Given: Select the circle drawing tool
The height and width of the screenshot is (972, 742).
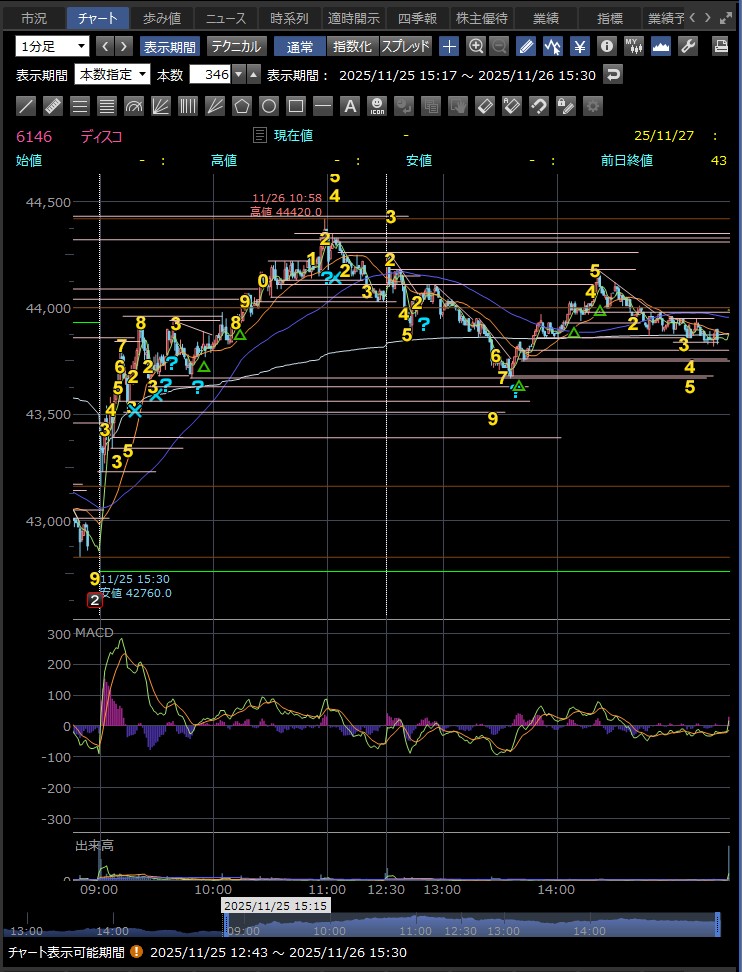Looking at the screenshot, I should (269, 105).
